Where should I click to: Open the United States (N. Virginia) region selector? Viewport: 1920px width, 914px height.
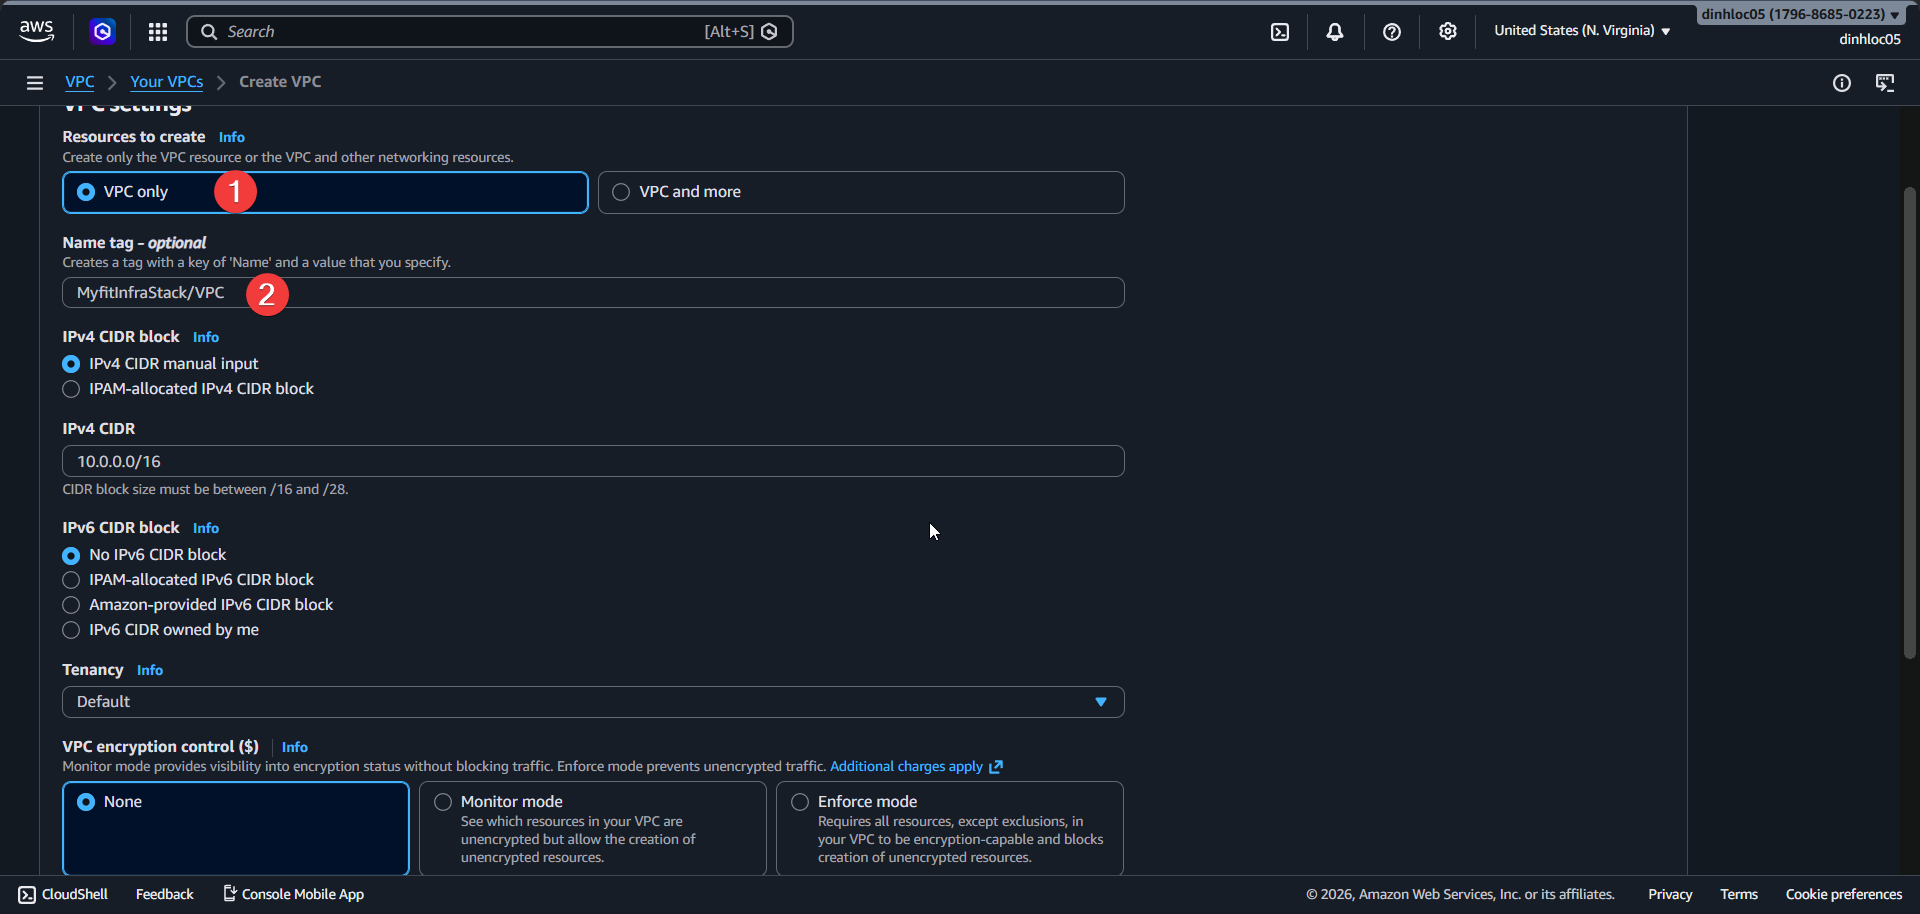click(1581, 31)
